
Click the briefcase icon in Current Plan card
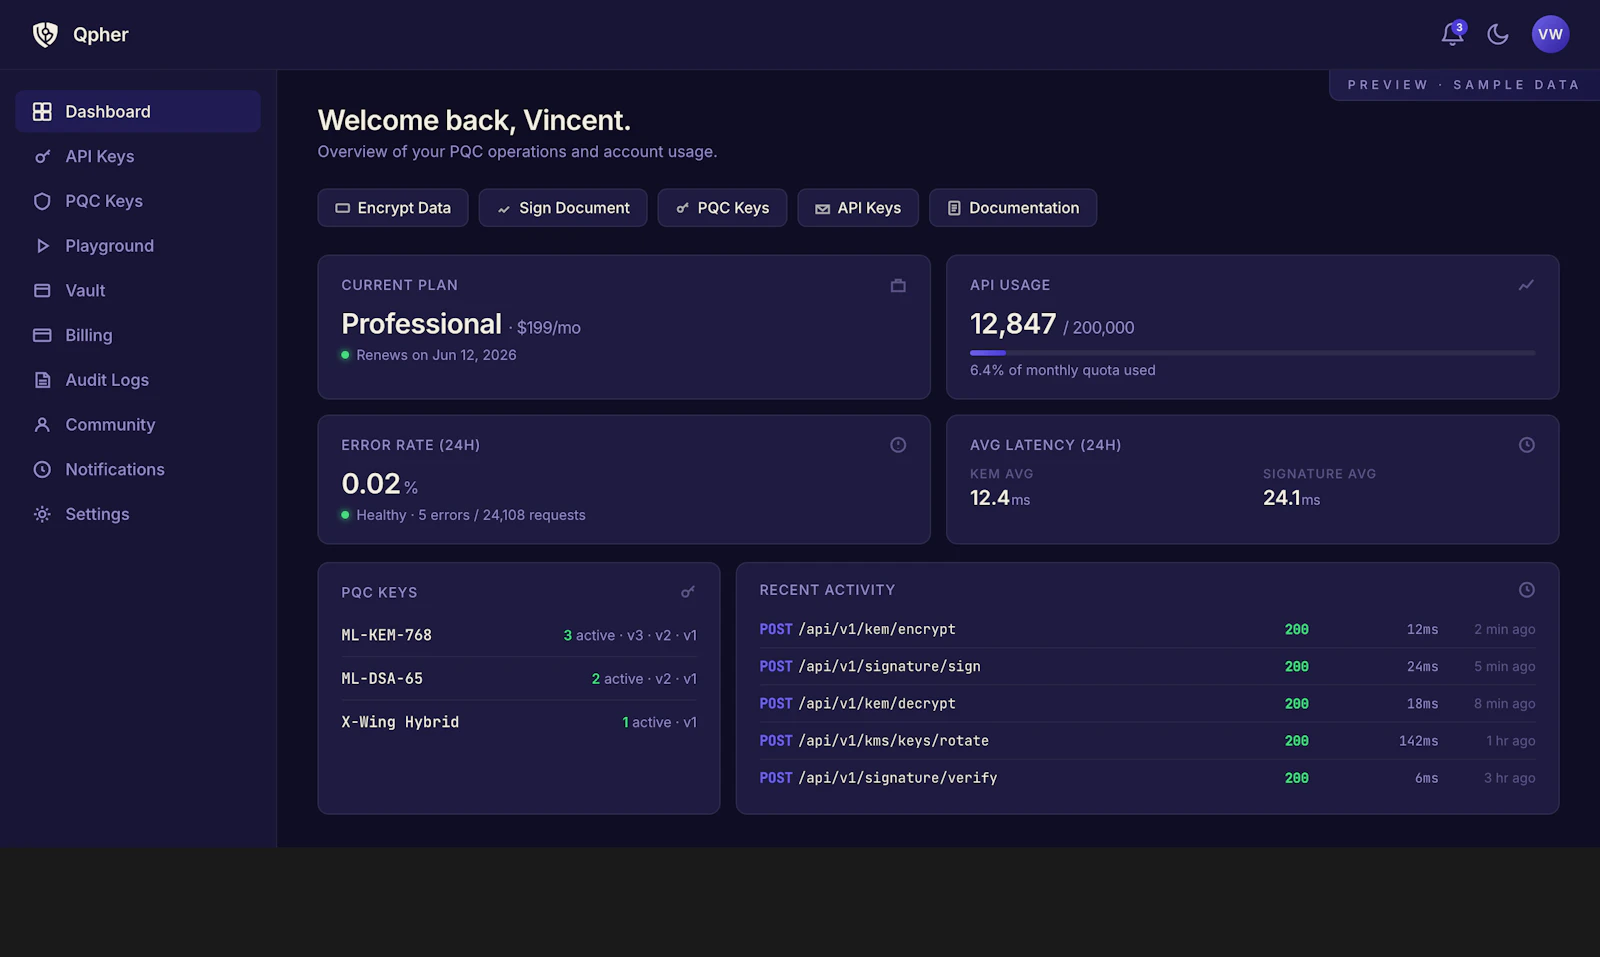(x=898, y=285)
